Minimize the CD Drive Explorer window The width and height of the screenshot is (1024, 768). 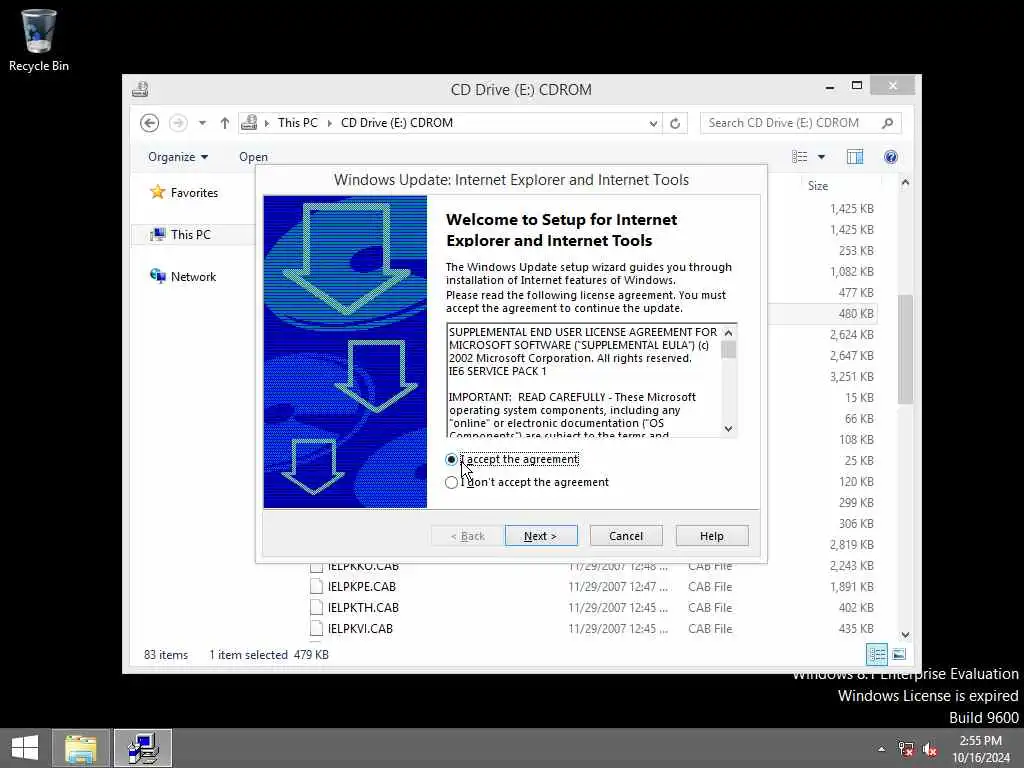click(x=829, y=86)
